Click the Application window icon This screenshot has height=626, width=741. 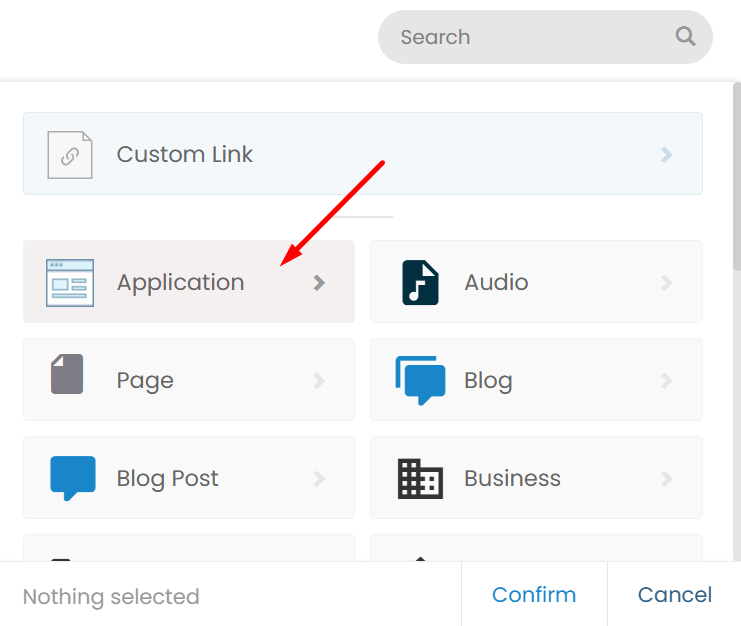tap(70, 283)
